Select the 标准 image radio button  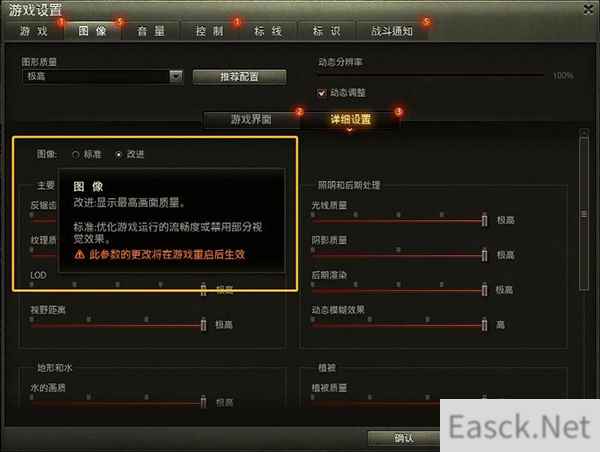(76, 155)
